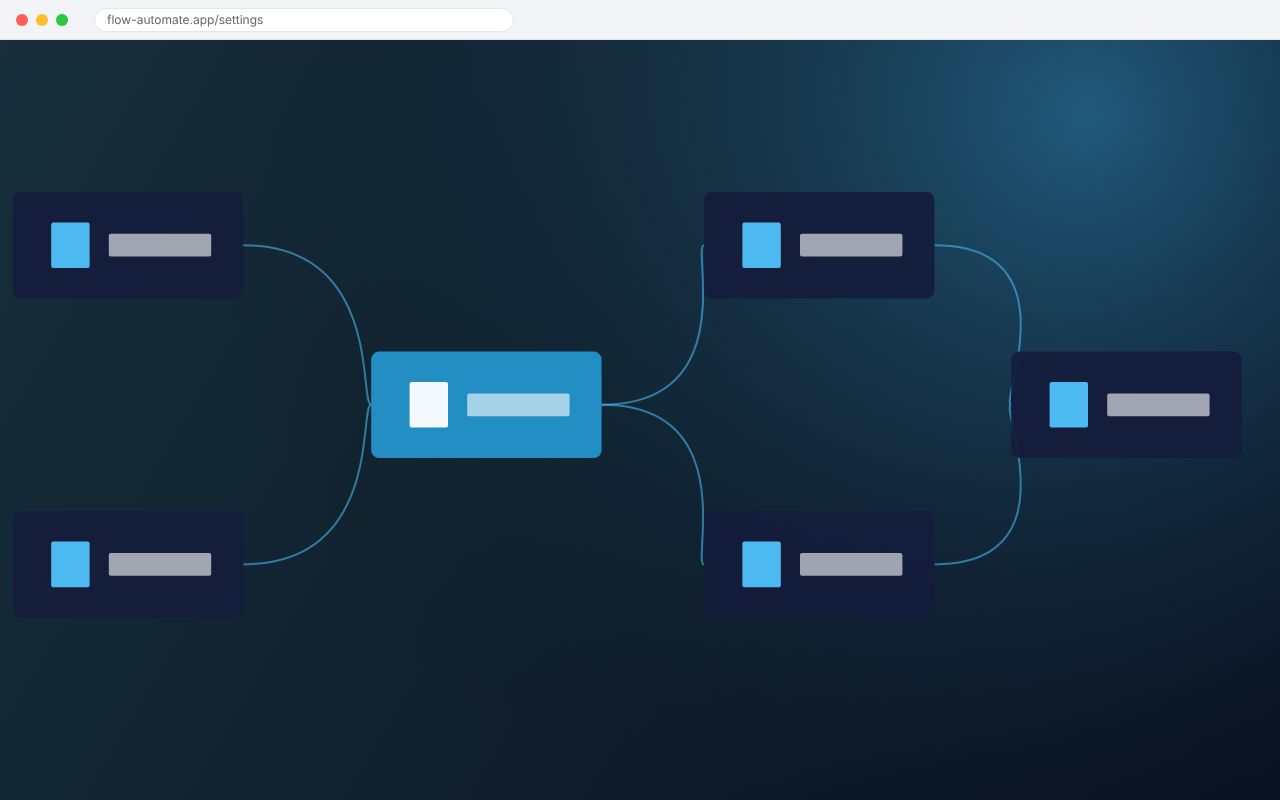Screen dimensions: 1280x800
Task: Select the icon of the final merge node at far right
Action: click(1069, 405)
